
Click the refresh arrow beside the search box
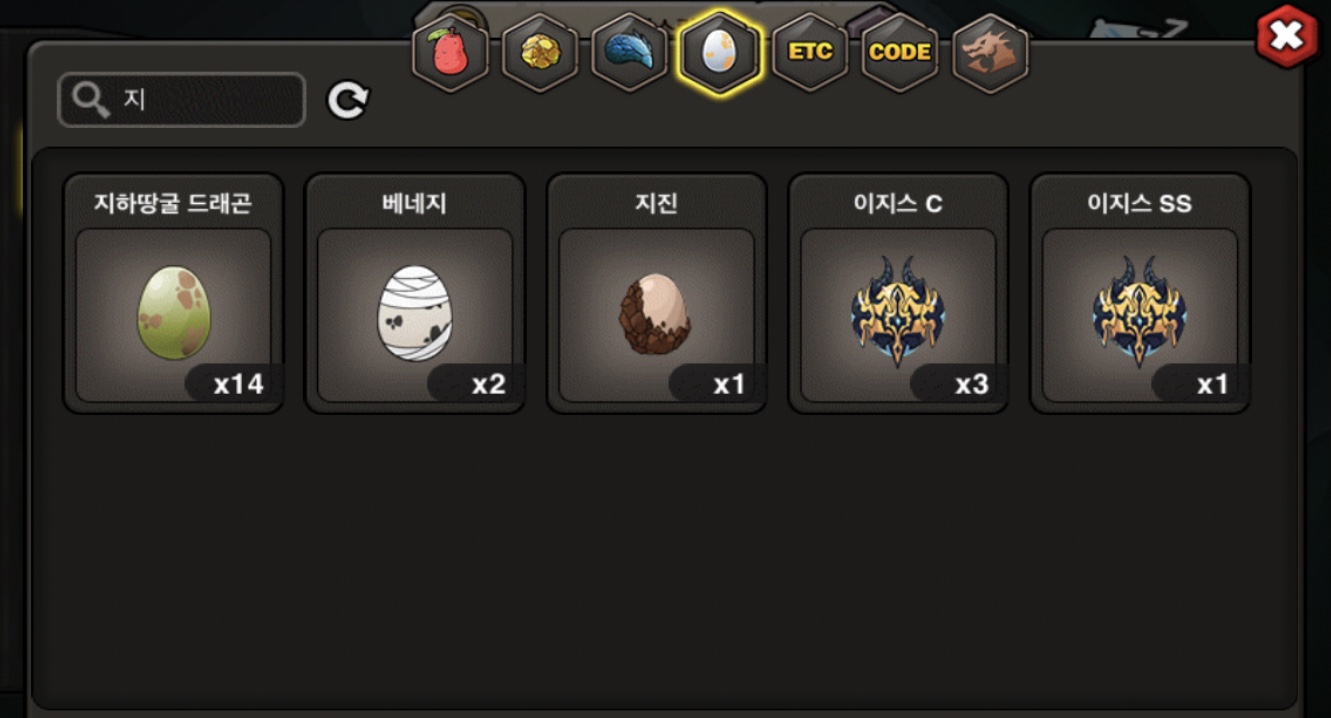[x=348, y=100]
